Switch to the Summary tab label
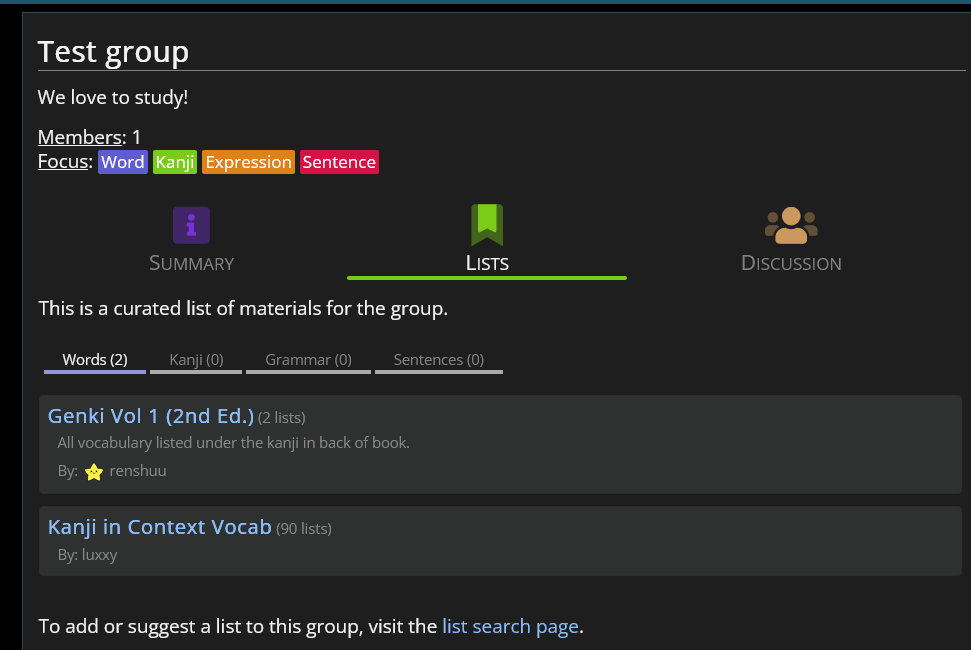 [191, 263]
